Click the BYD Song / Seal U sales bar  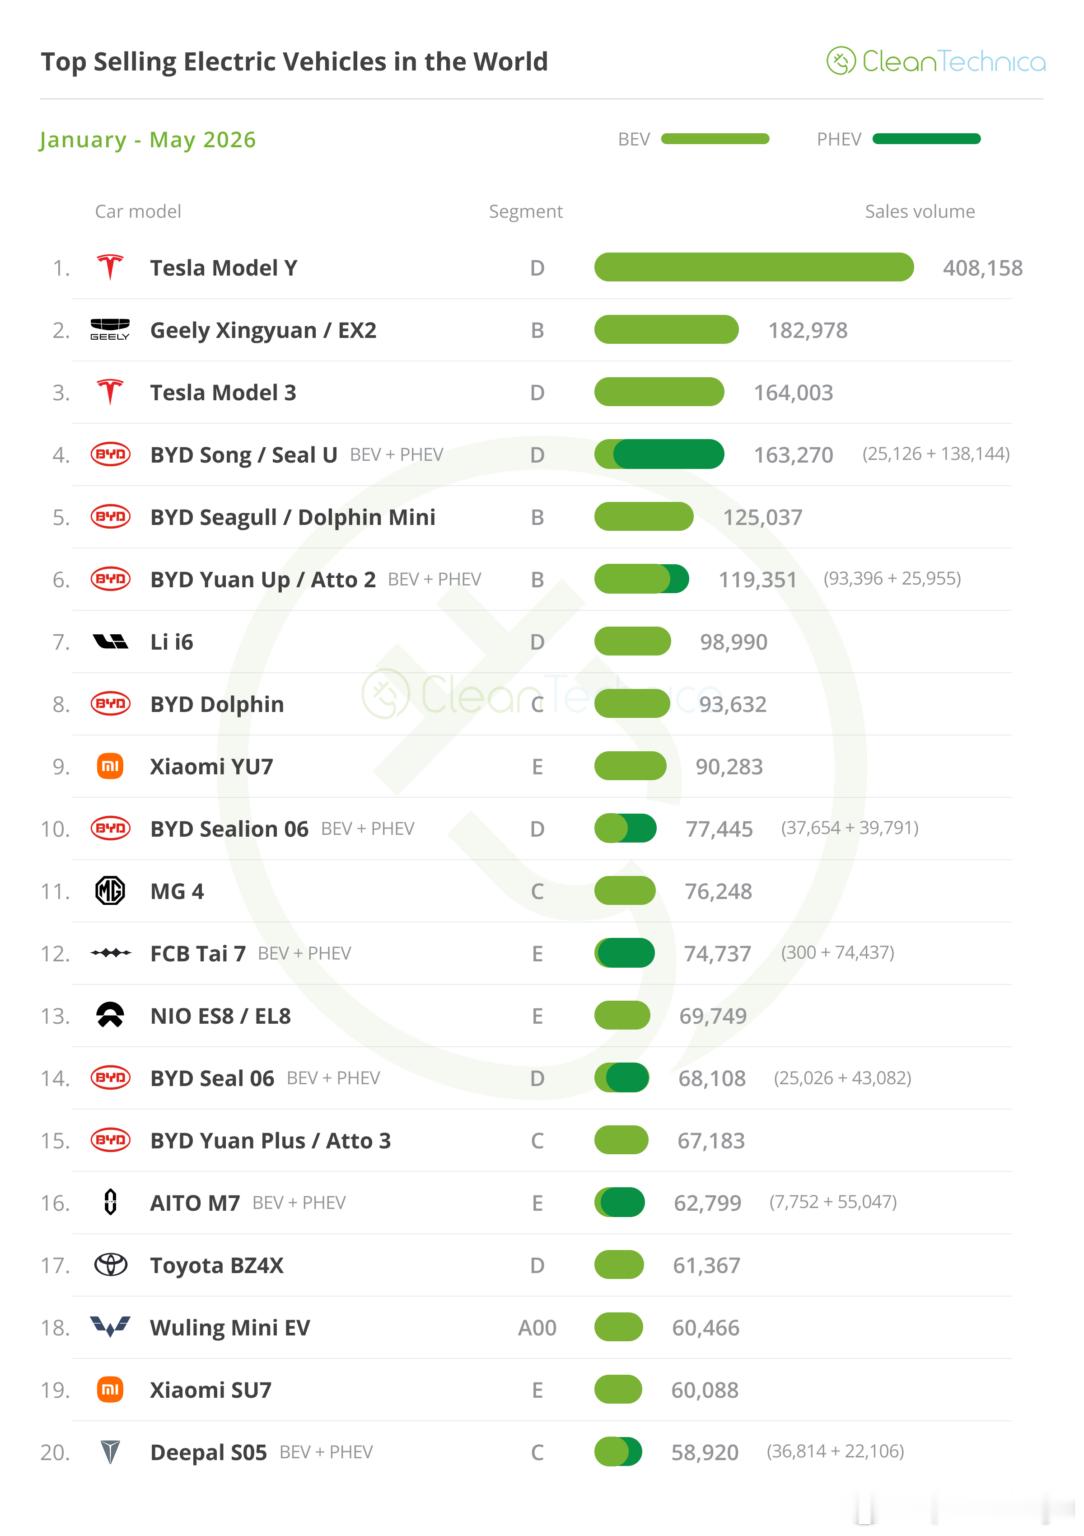point(659,454)
